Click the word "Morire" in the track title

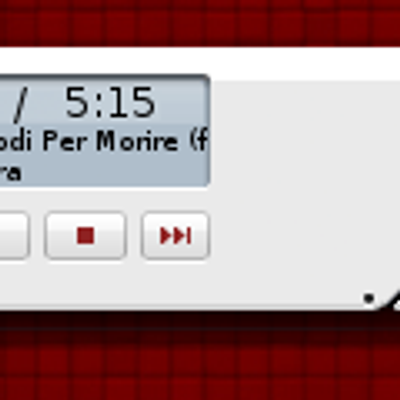point(137,141)
